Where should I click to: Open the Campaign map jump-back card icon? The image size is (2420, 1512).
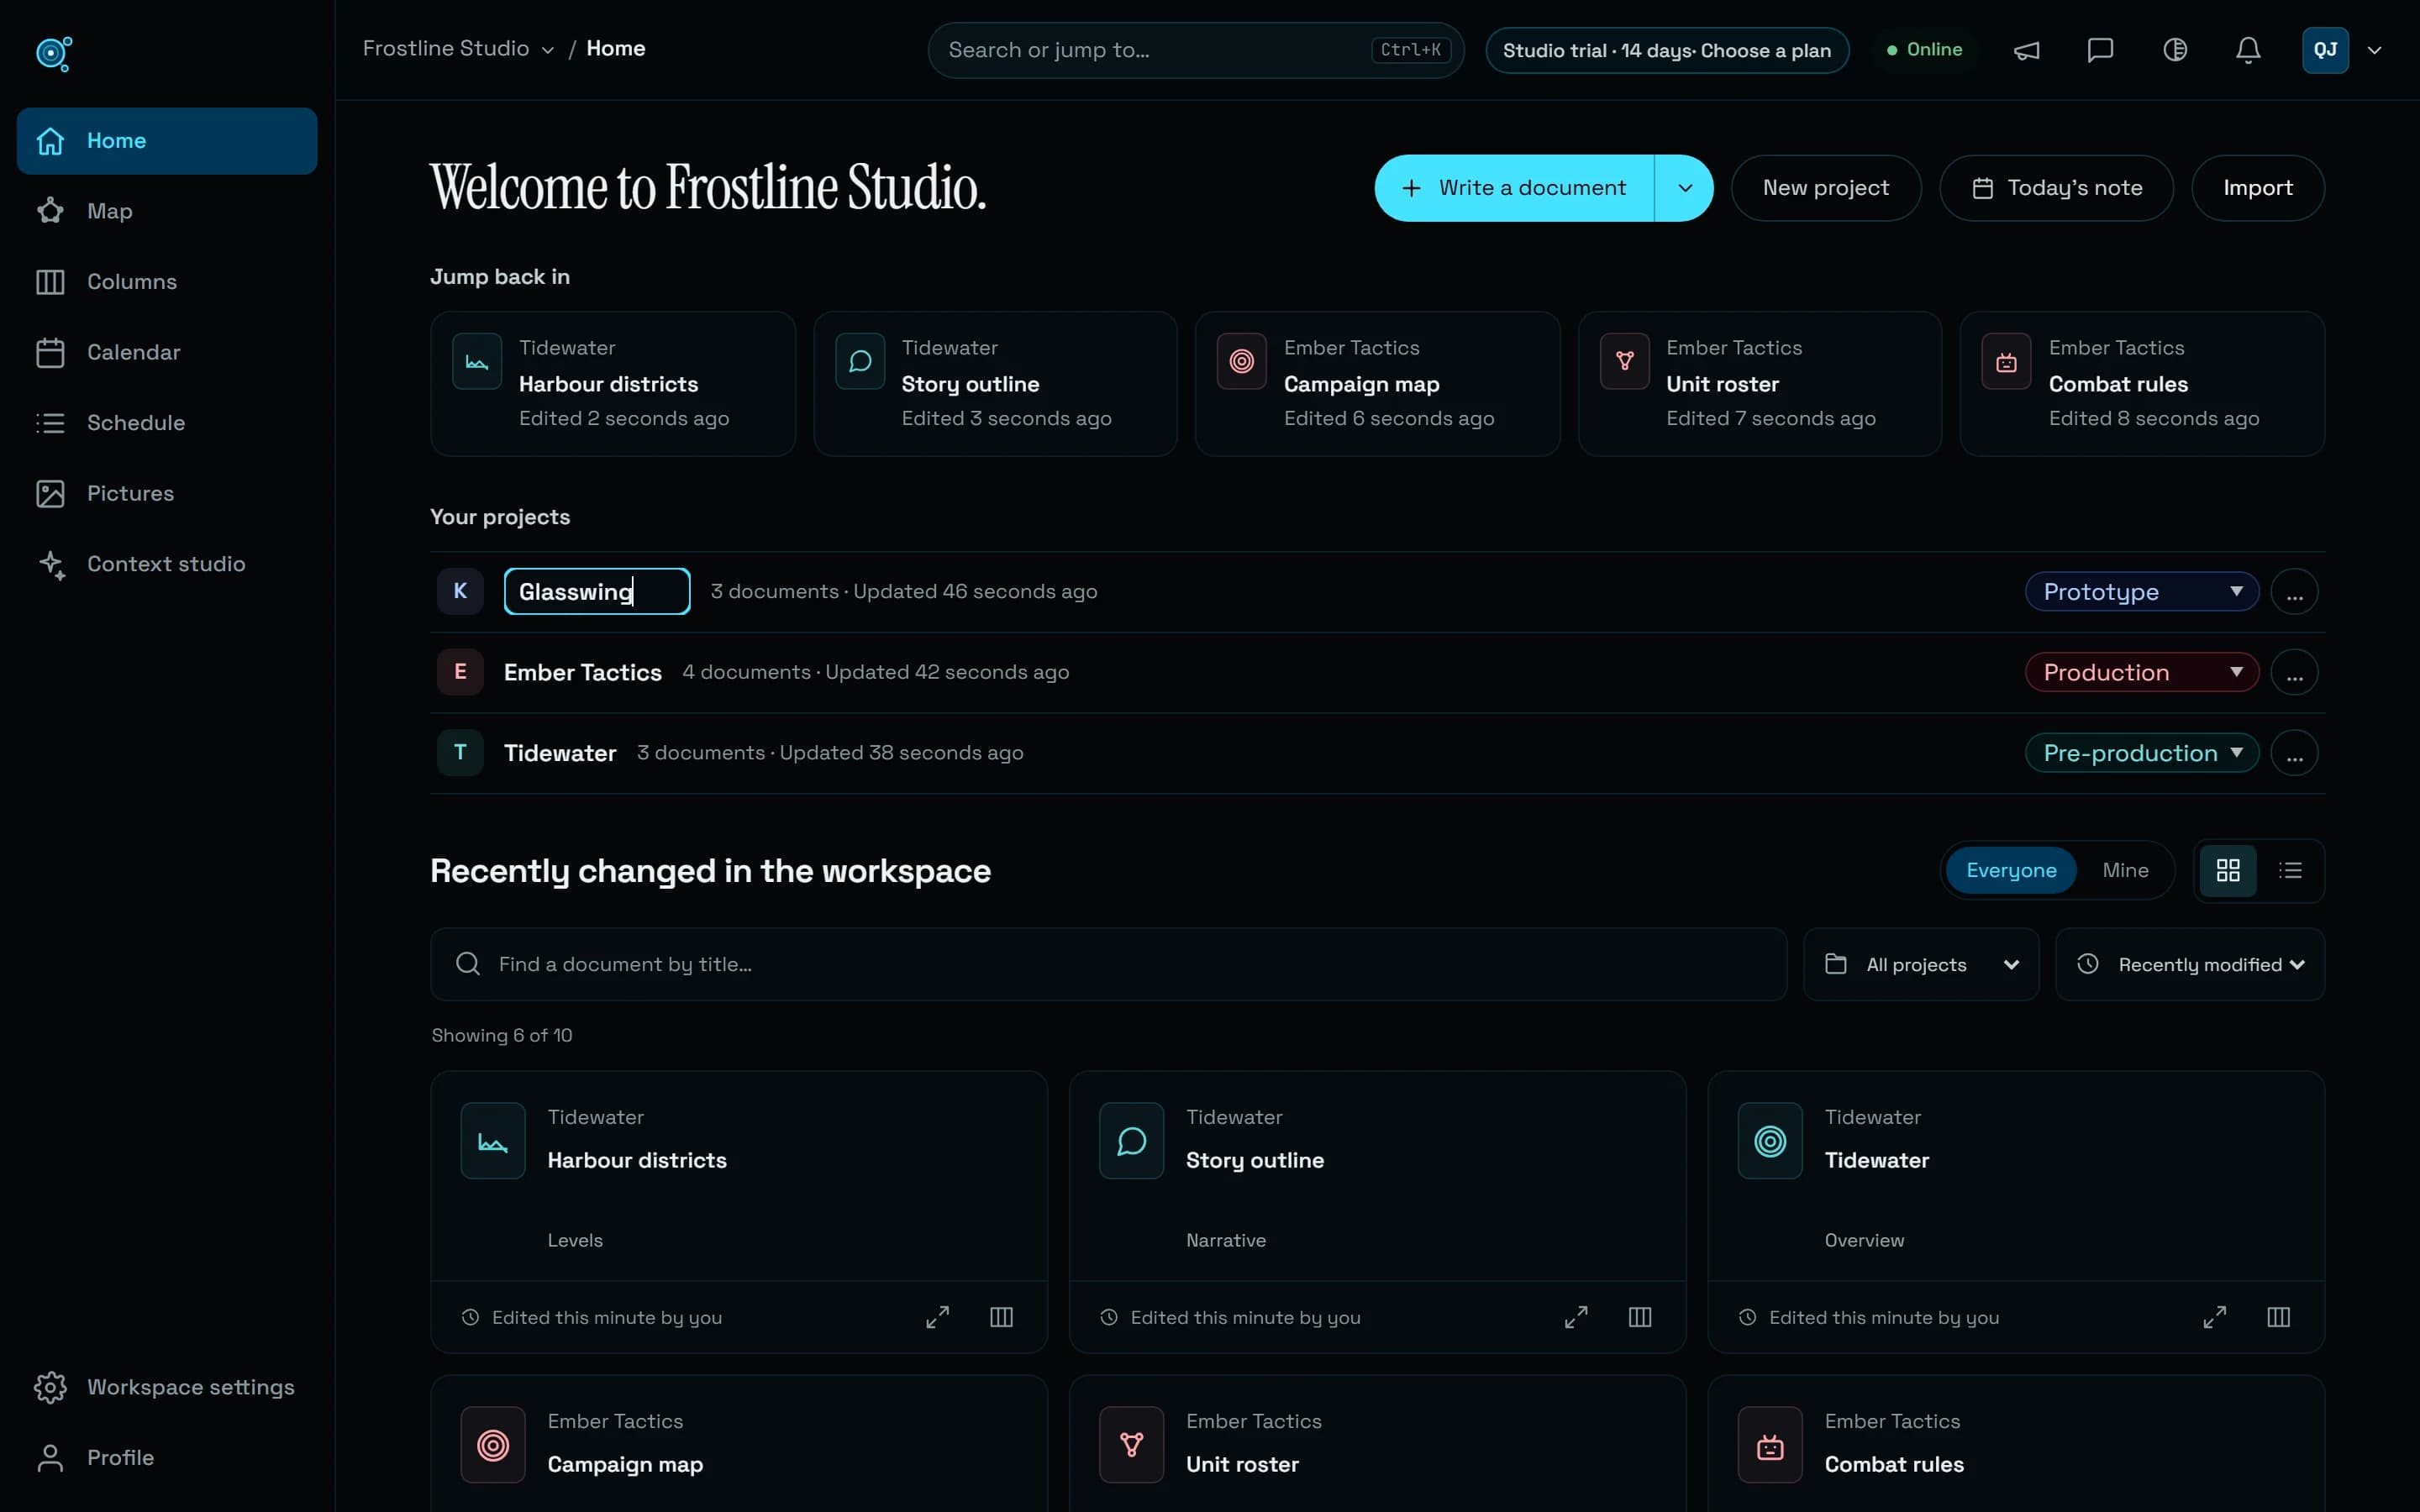tap(1242, 362)
